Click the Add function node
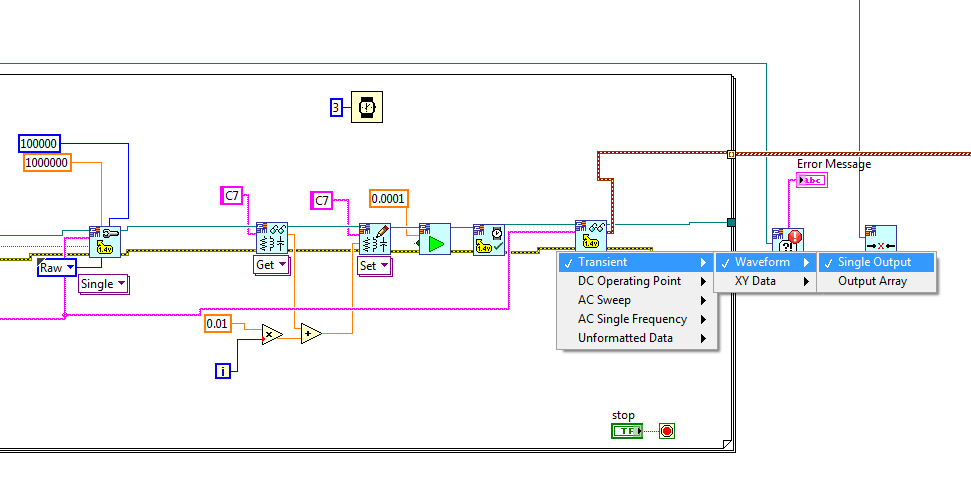The width and height of the screenshot is (971, 488). [x=311, y=334]
